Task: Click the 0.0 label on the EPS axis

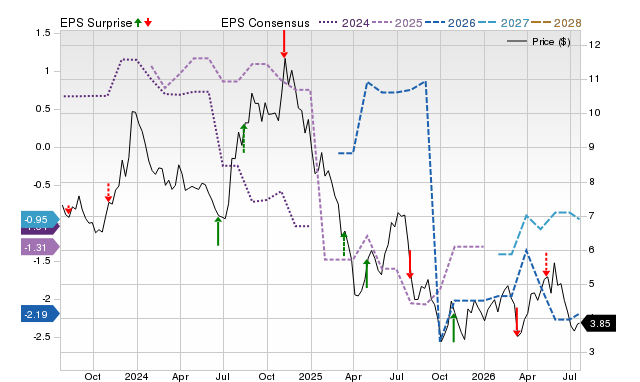Action: (x=42, y=147)
